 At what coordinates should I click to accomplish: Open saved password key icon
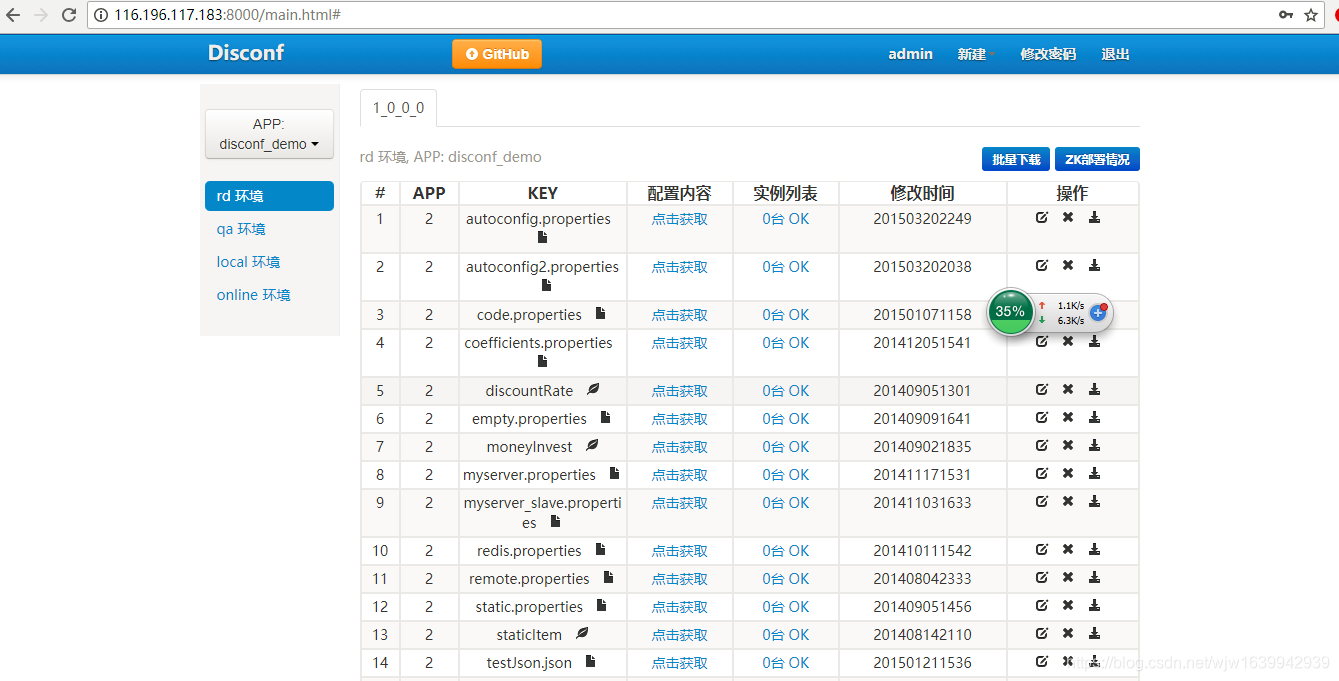(1285, 15)
